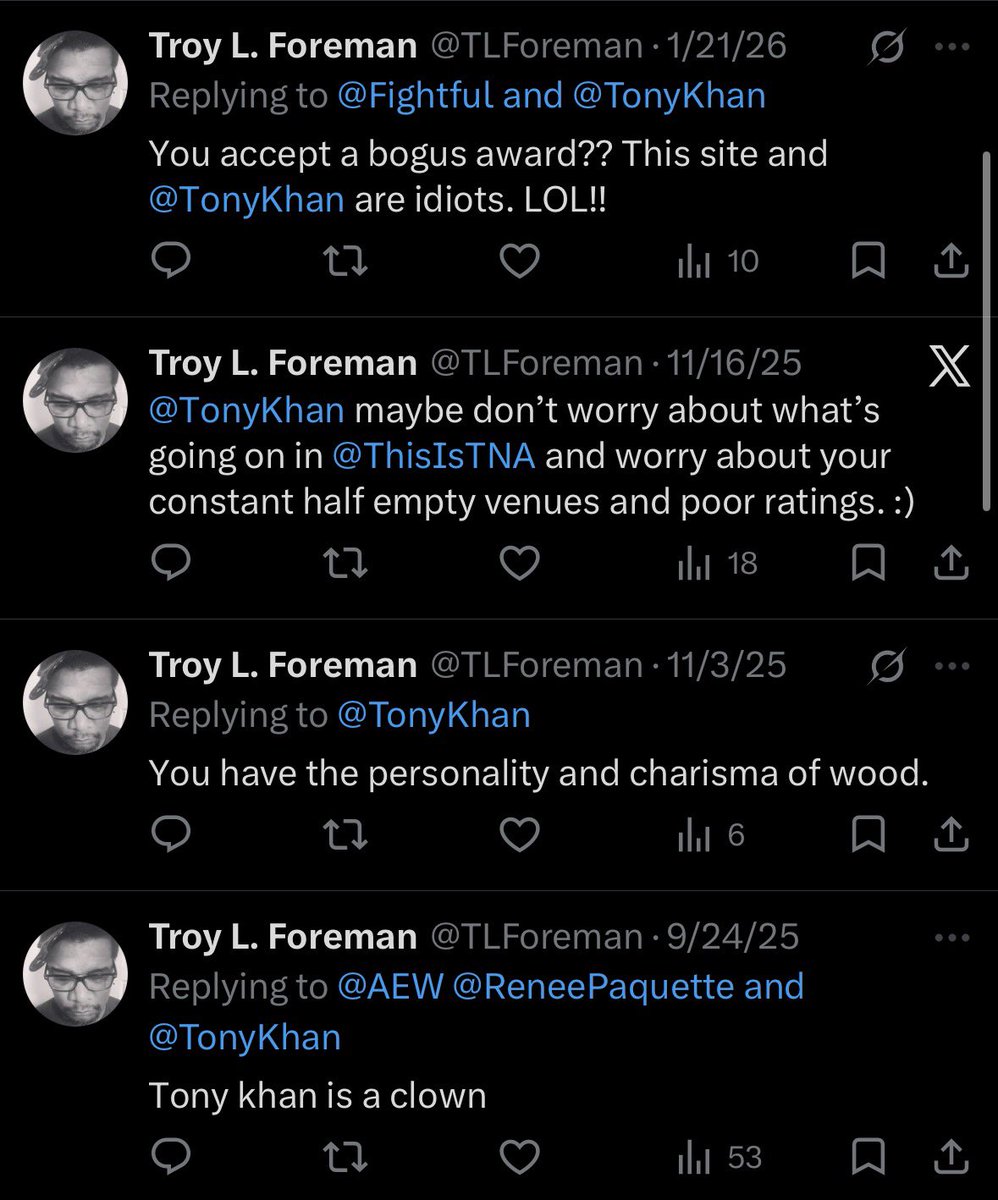The height and width of the screenshot is (1200, 998).
Task: Bookmark the 'Tony khan is a clown' tweet
Action: [867, 1158]
